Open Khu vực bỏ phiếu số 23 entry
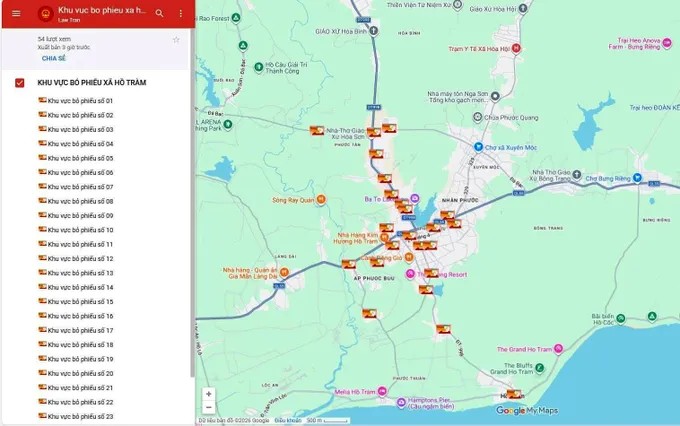This screenshot has width=680, height=426. tap(80, 416)
